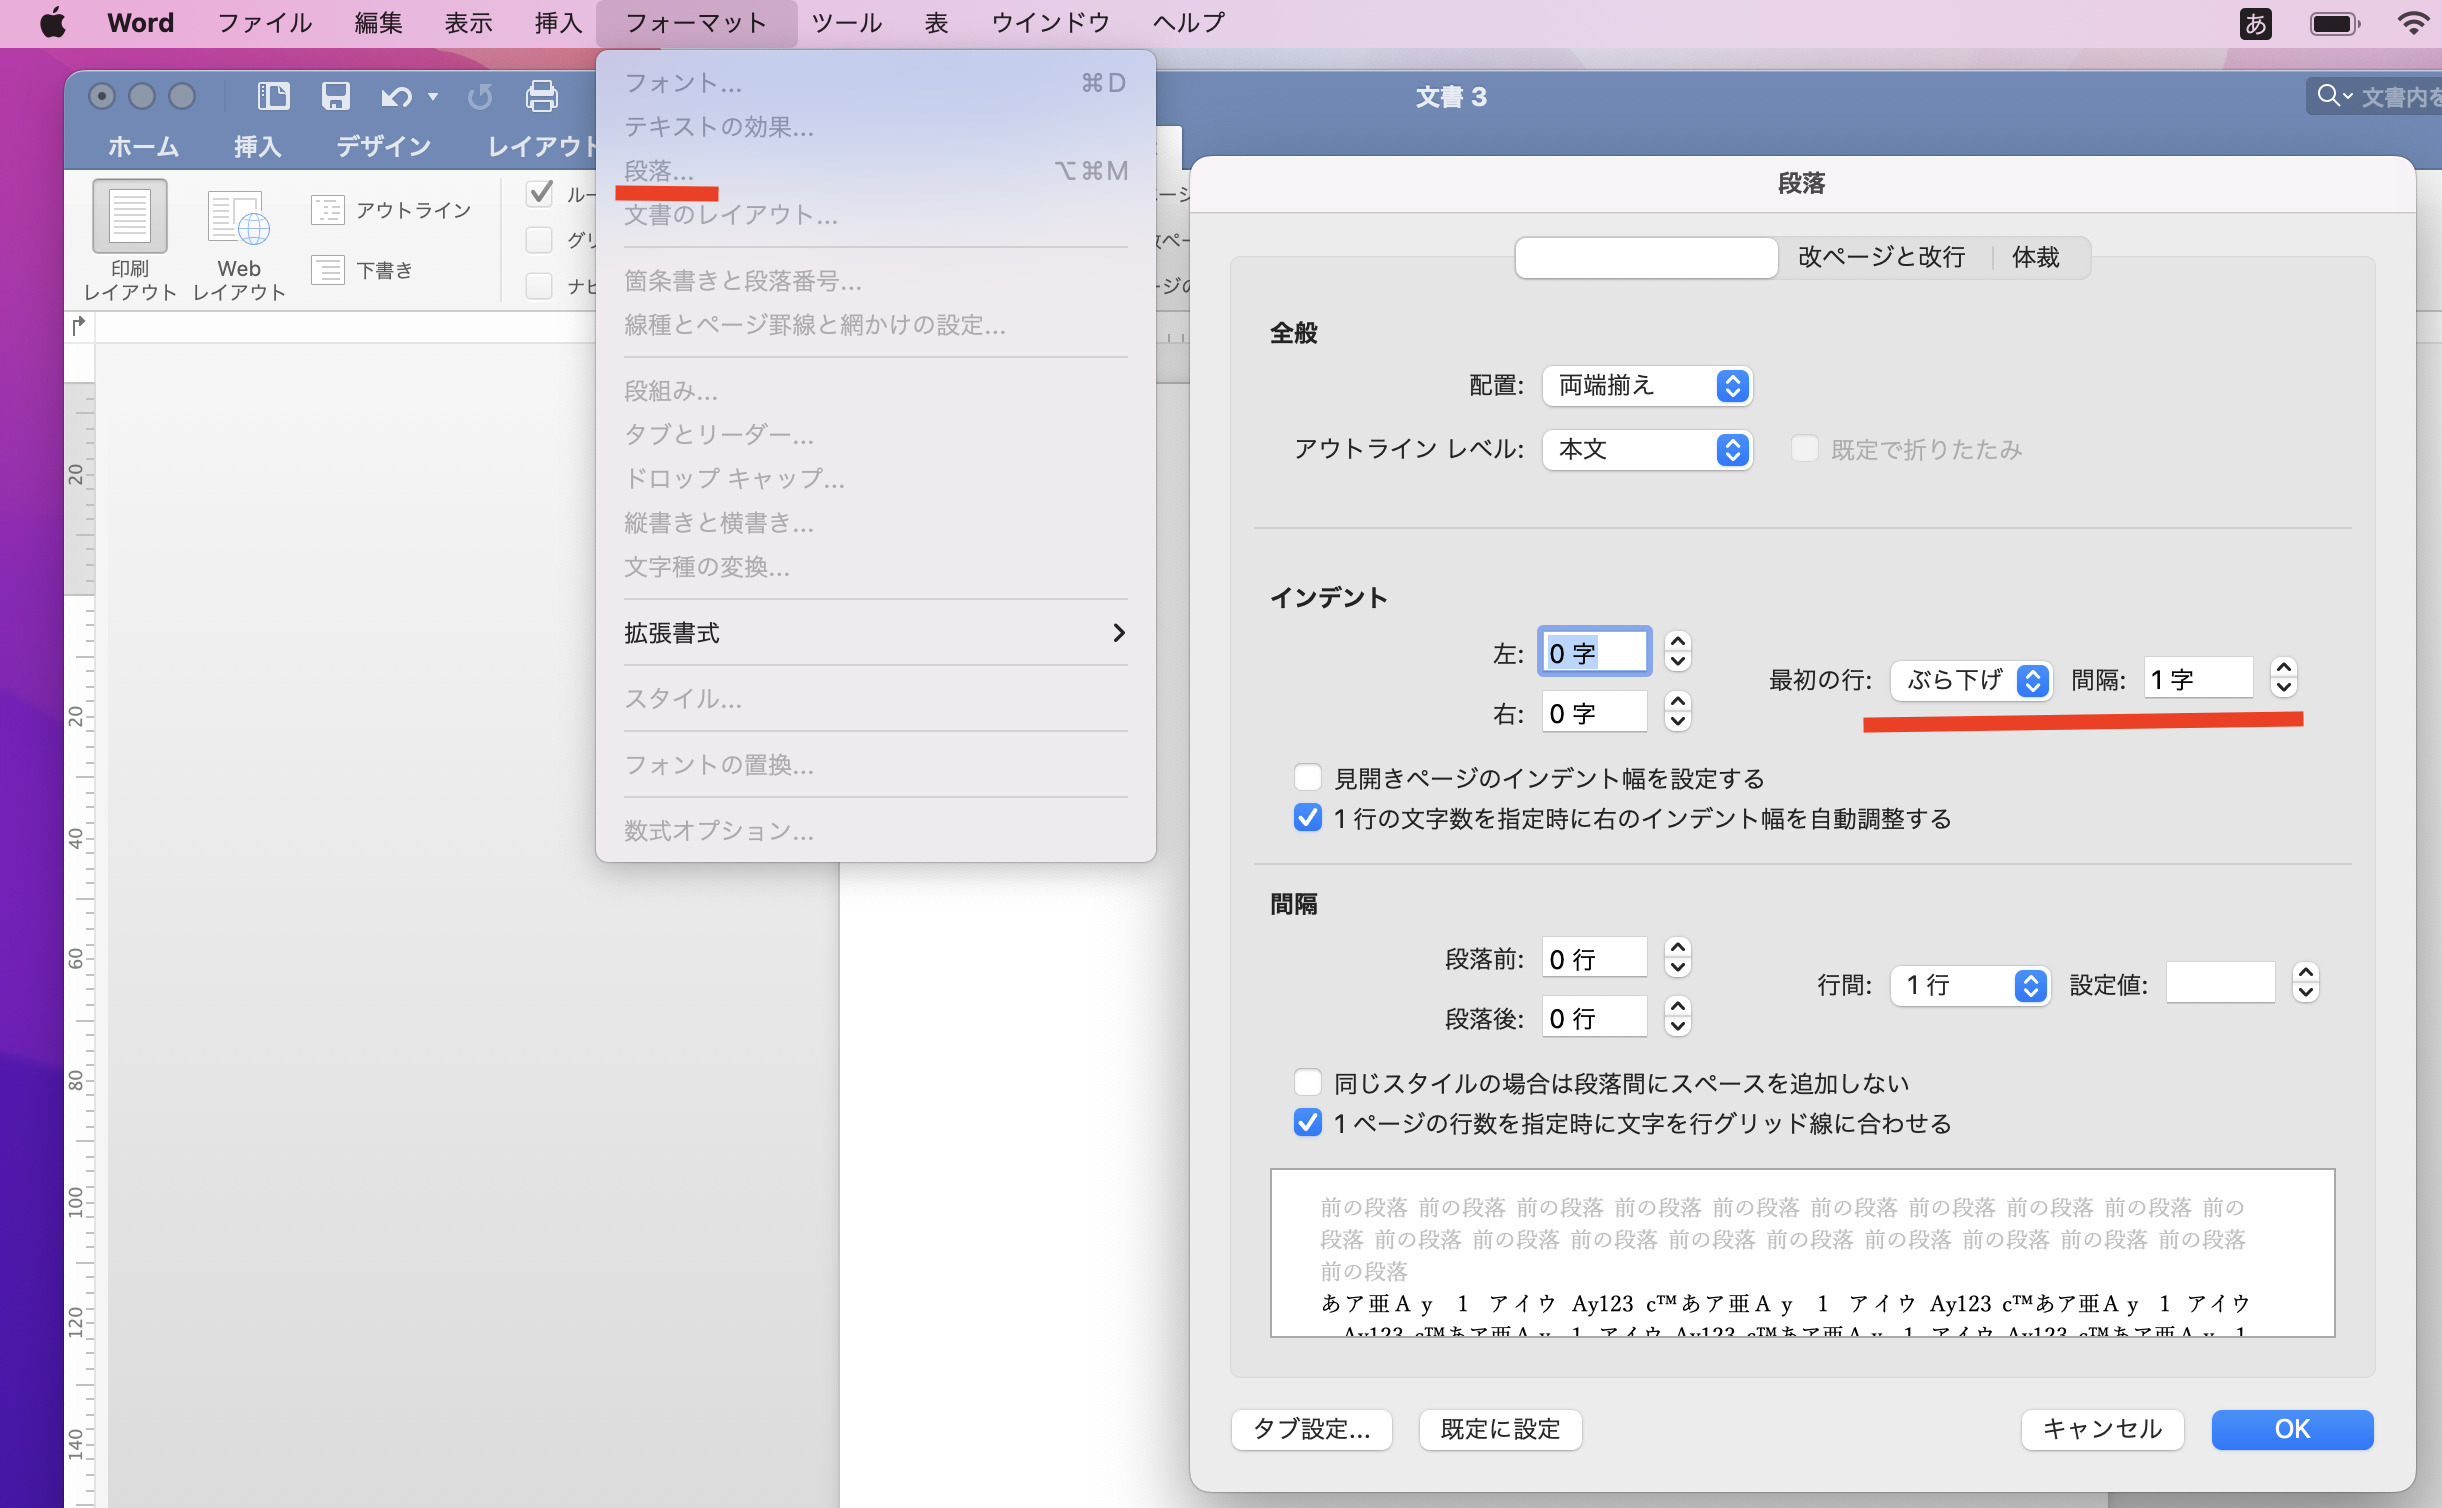This screenshot has width=2442, height=1508.
Task: Choose スタイル... from the Format menu
Action: [x=875, y=698]
